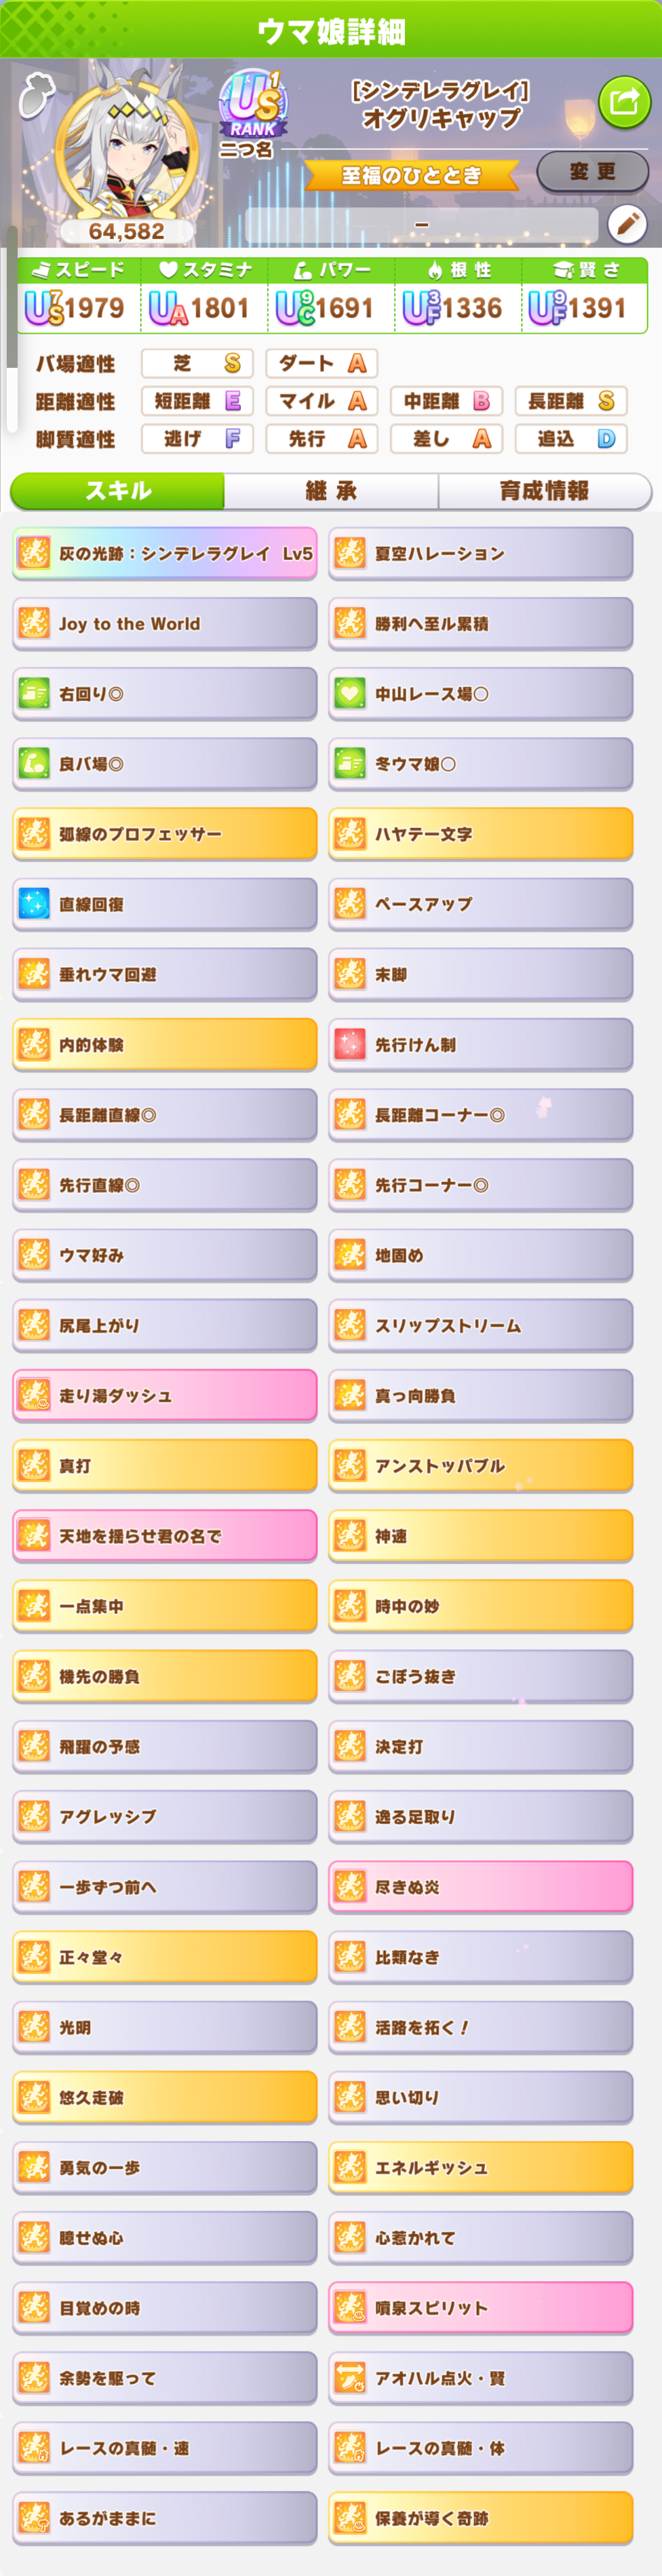Switch to the スキル tab
Image resolution: width=662 pixels, height=2576 pixels.
pyautogui.click(x=118, y=491)
